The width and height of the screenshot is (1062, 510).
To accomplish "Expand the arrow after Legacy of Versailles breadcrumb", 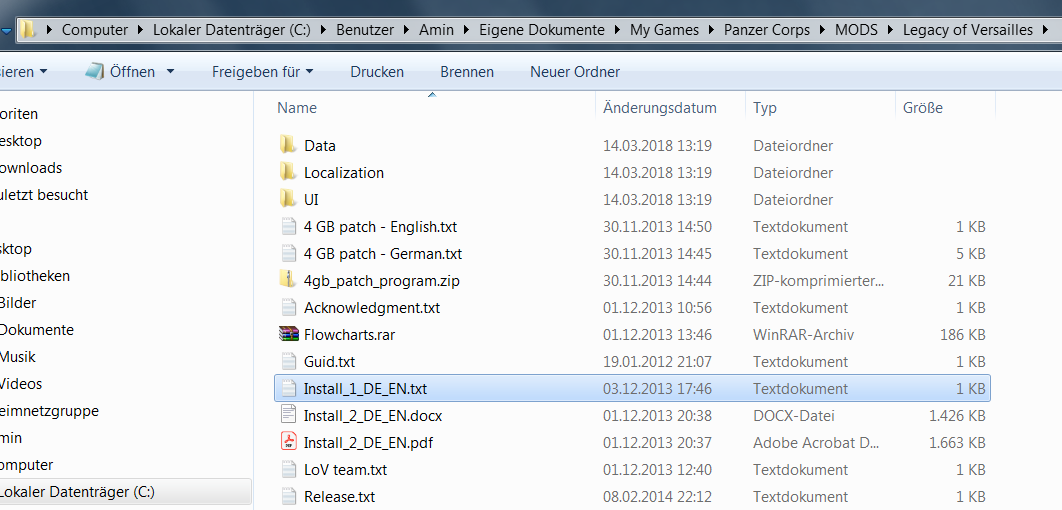I will [1046, 30].
